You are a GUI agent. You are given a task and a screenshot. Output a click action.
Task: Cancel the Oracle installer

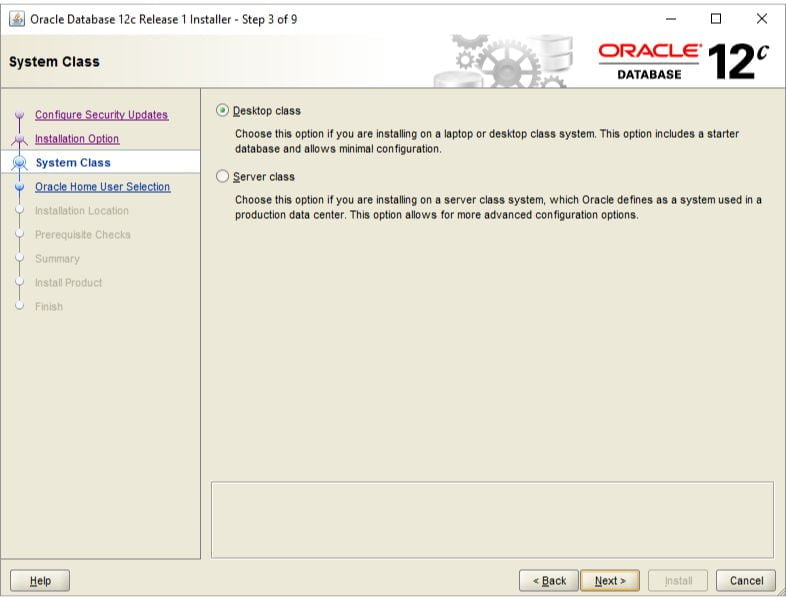coord(746,580)
